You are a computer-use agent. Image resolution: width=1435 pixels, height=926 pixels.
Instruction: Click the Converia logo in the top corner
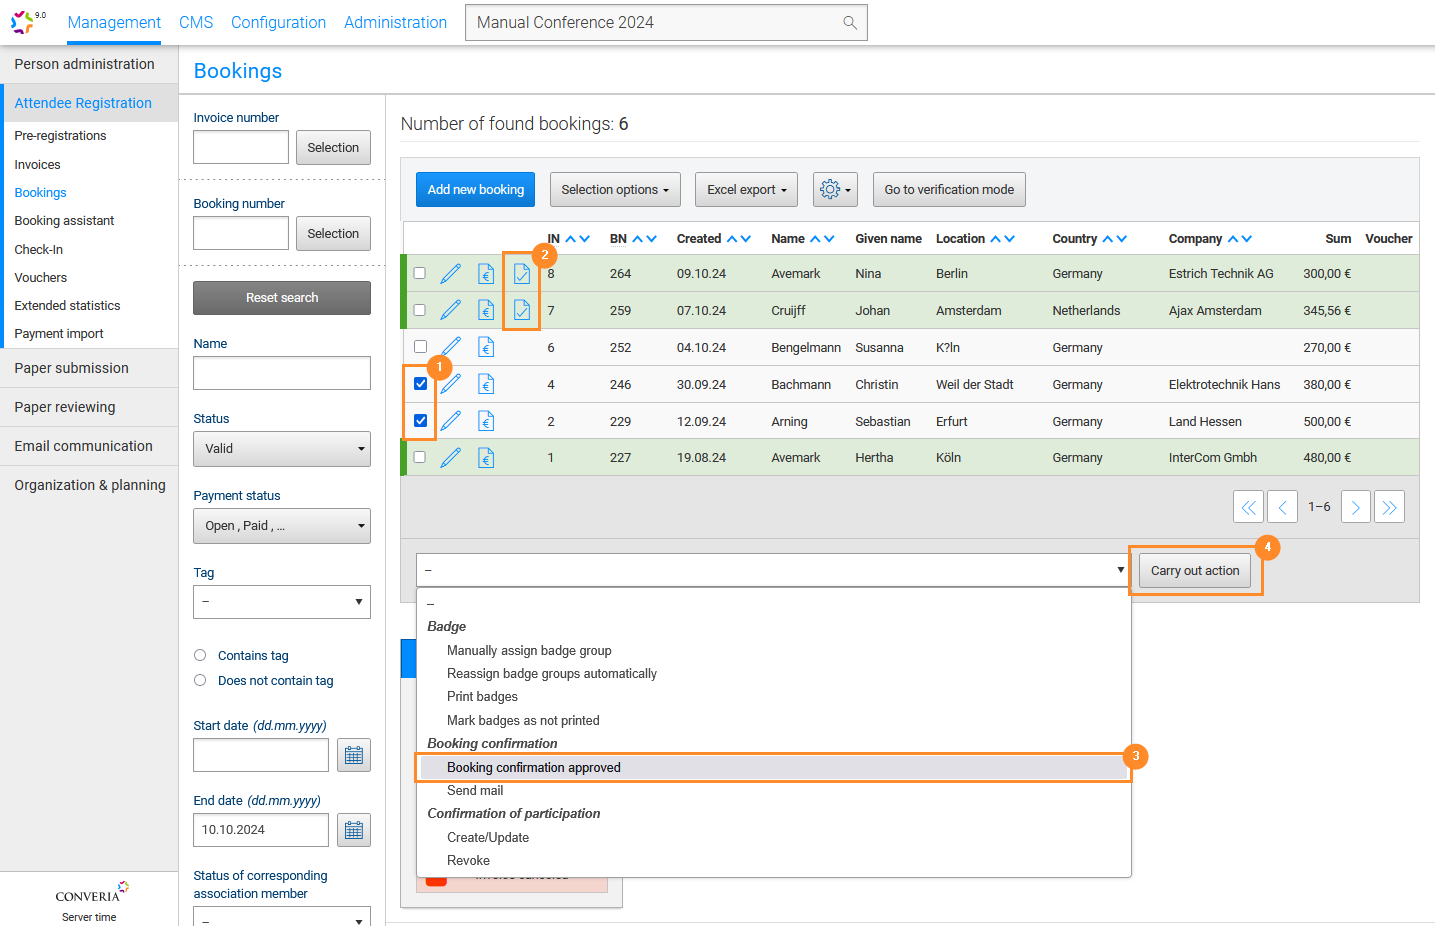[22, 22]
